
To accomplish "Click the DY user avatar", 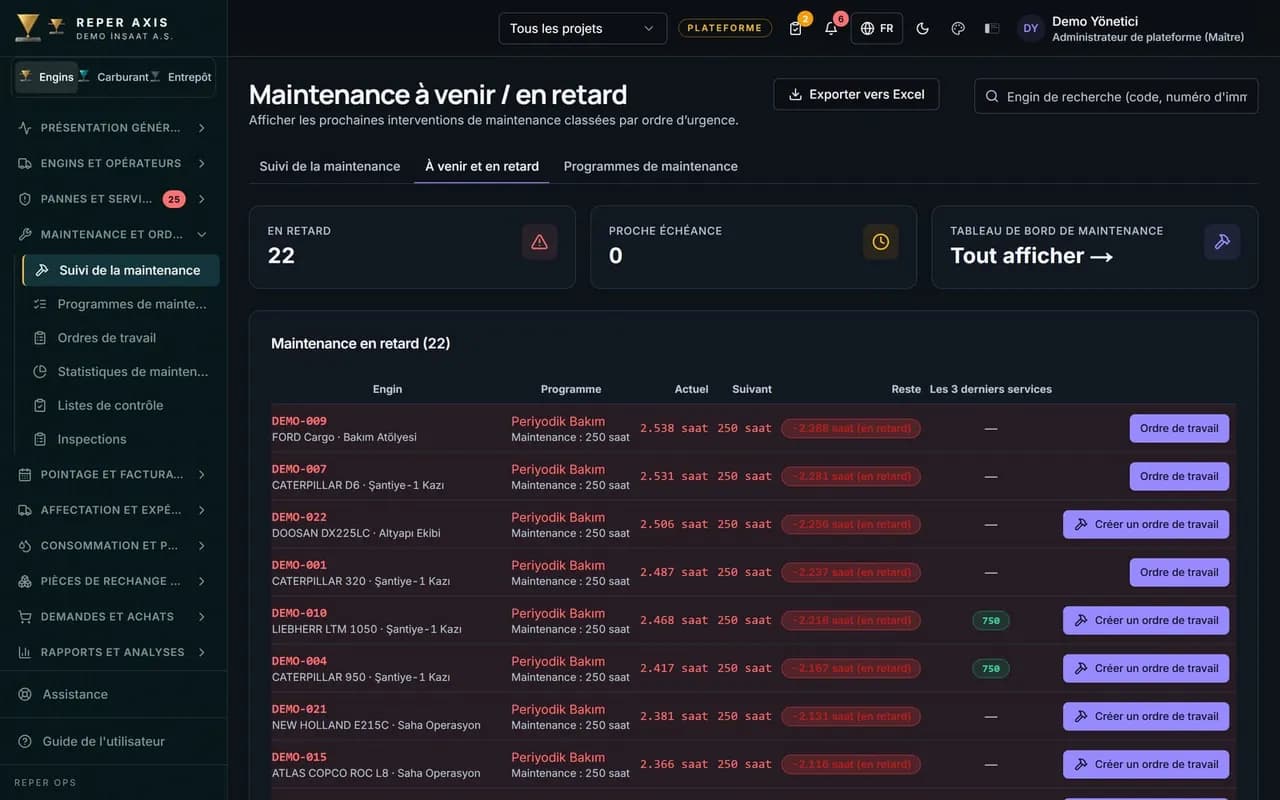I will (x=1031, y=28).
